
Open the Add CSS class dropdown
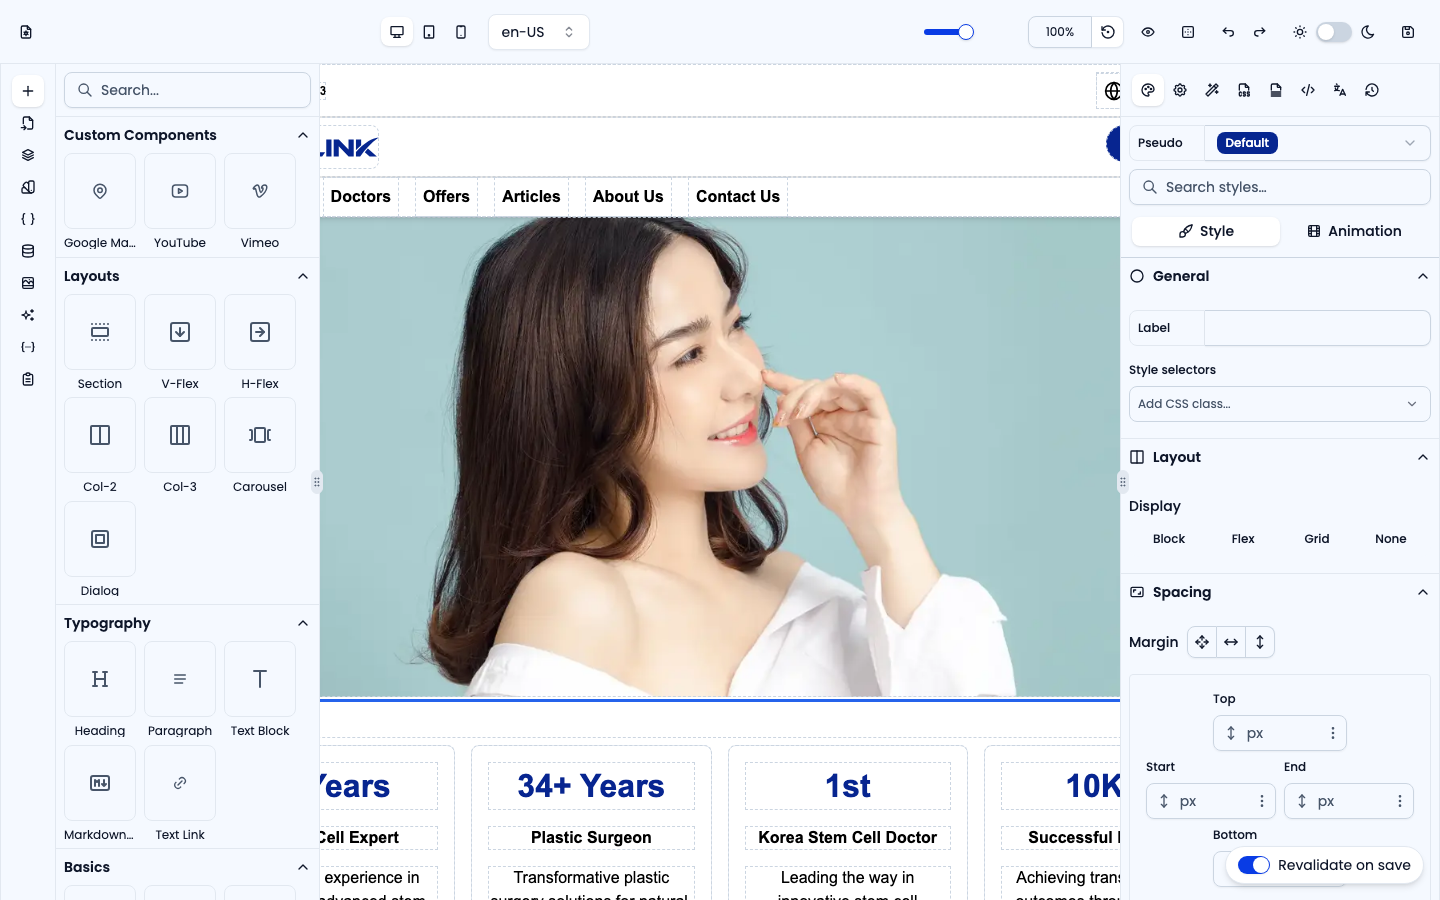(x=1279, y=404)
